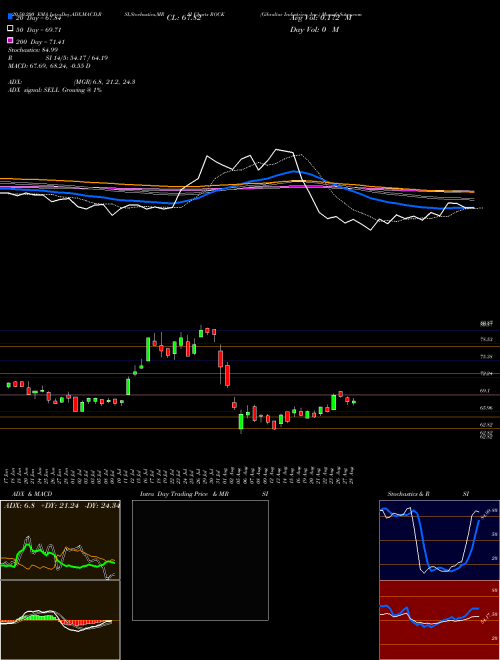Click the 'Day Vol: 0 M' label
500x660 pixels.
pos(314,29)
